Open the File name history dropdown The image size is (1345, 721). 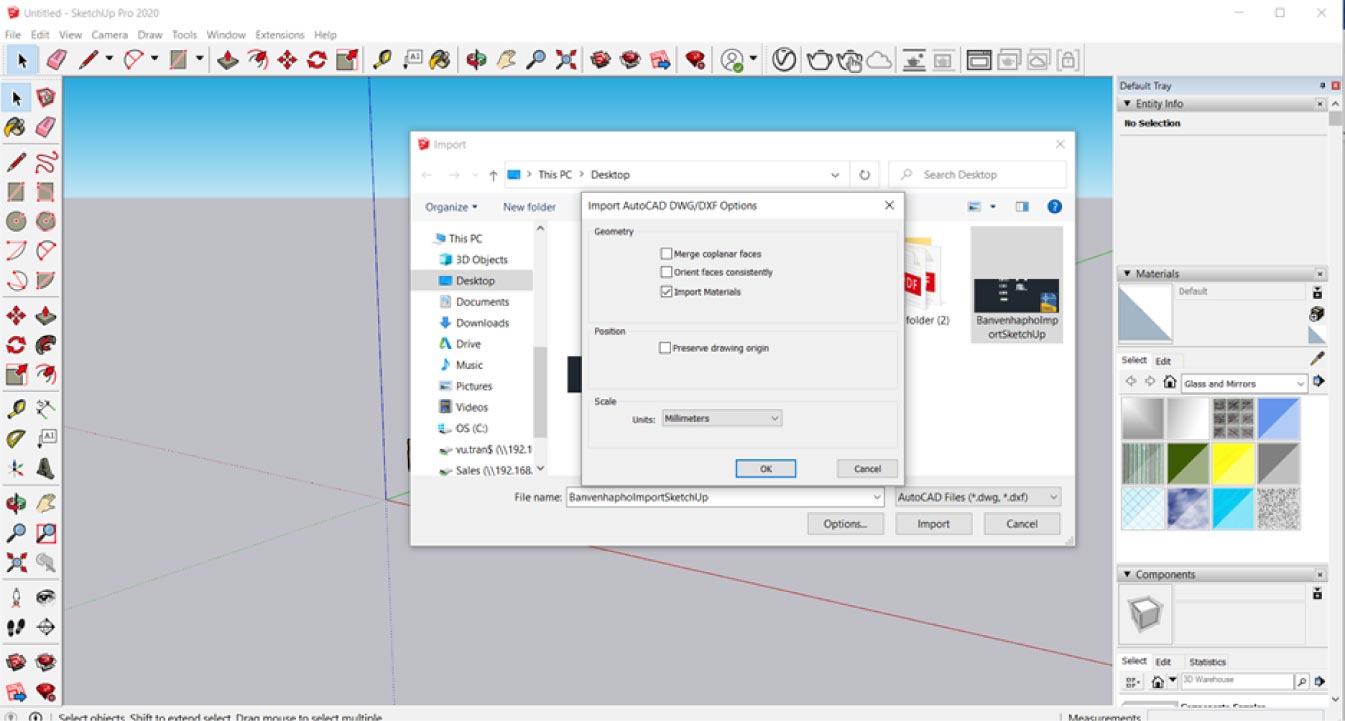point(877,496)
